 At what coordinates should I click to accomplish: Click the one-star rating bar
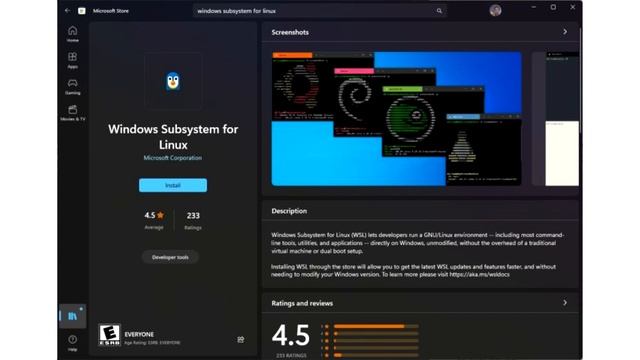click(376, 355)
